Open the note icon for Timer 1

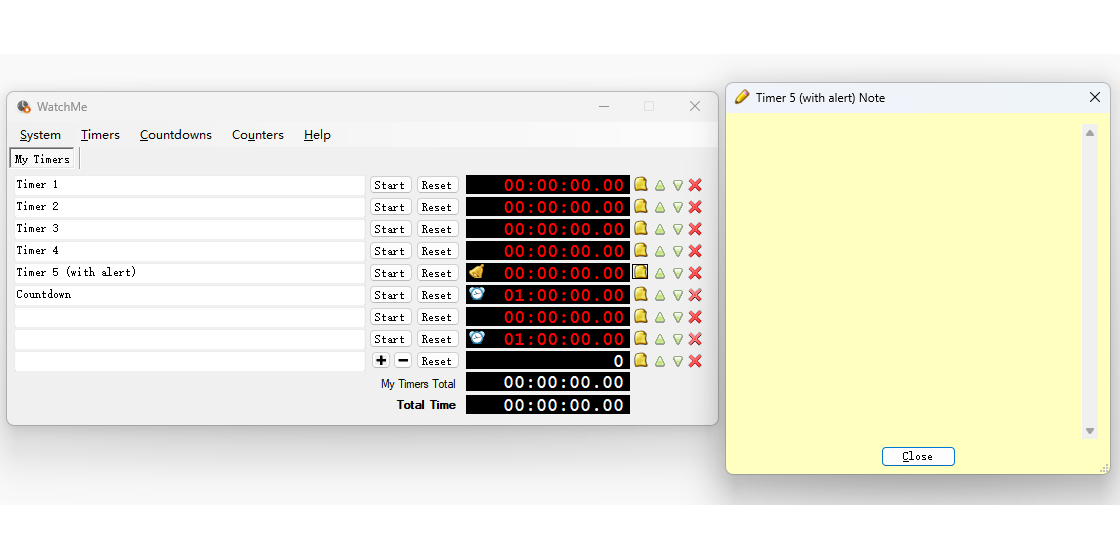[641, 184]
